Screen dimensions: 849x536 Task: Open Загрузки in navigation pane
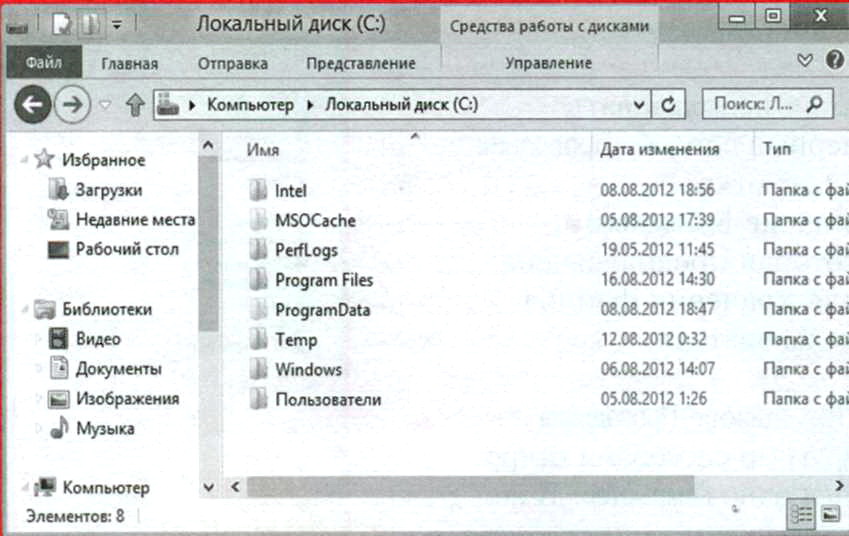[108, 190]
